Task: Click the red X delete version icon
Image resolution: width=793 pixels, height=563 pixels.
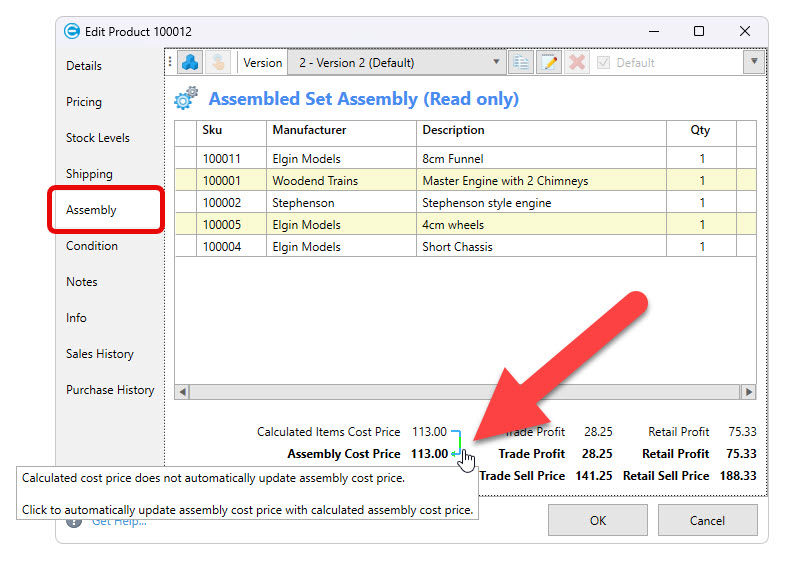Action: (x=577, y=62)
